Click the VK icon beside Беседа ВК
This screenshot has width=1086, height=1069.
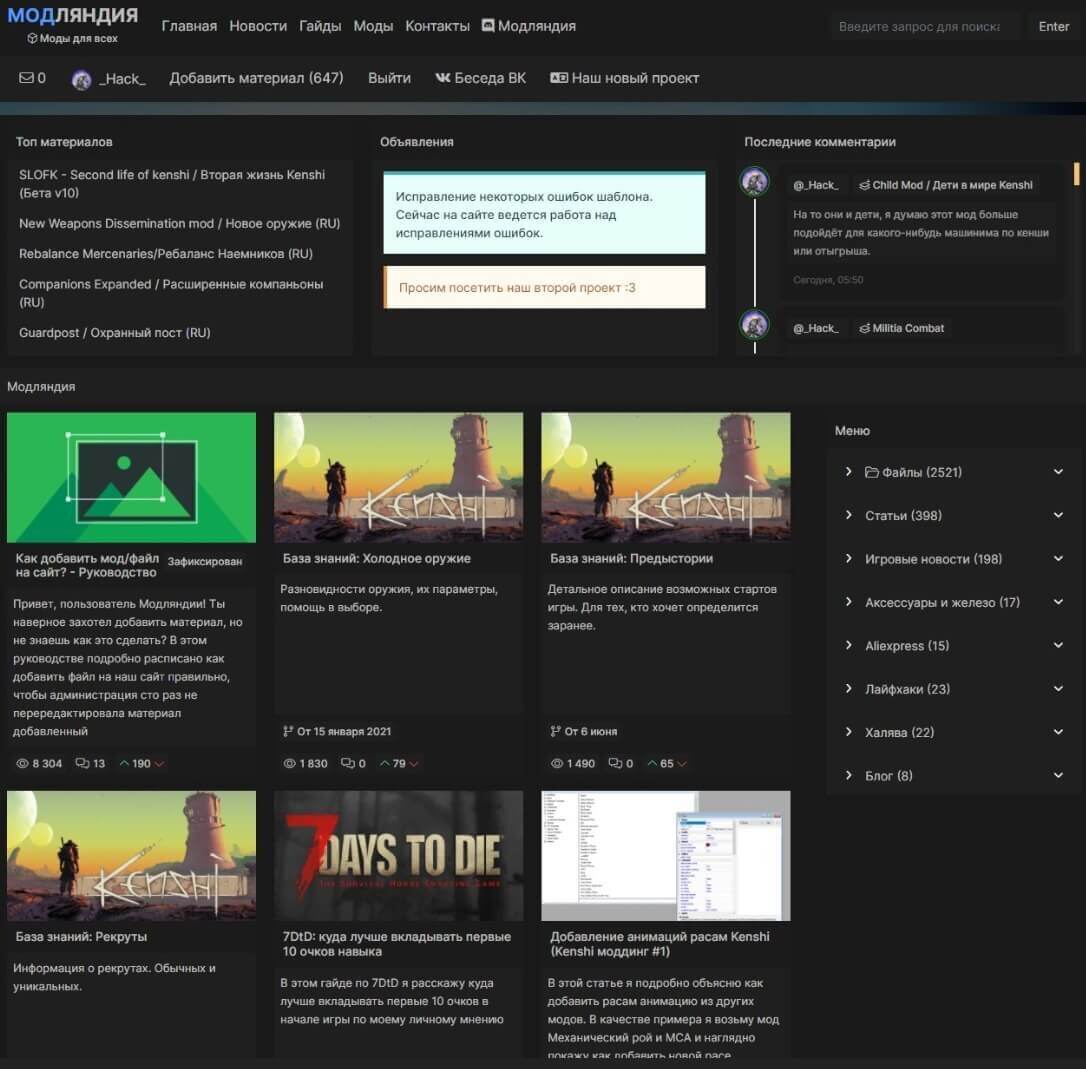coord(443,78)
